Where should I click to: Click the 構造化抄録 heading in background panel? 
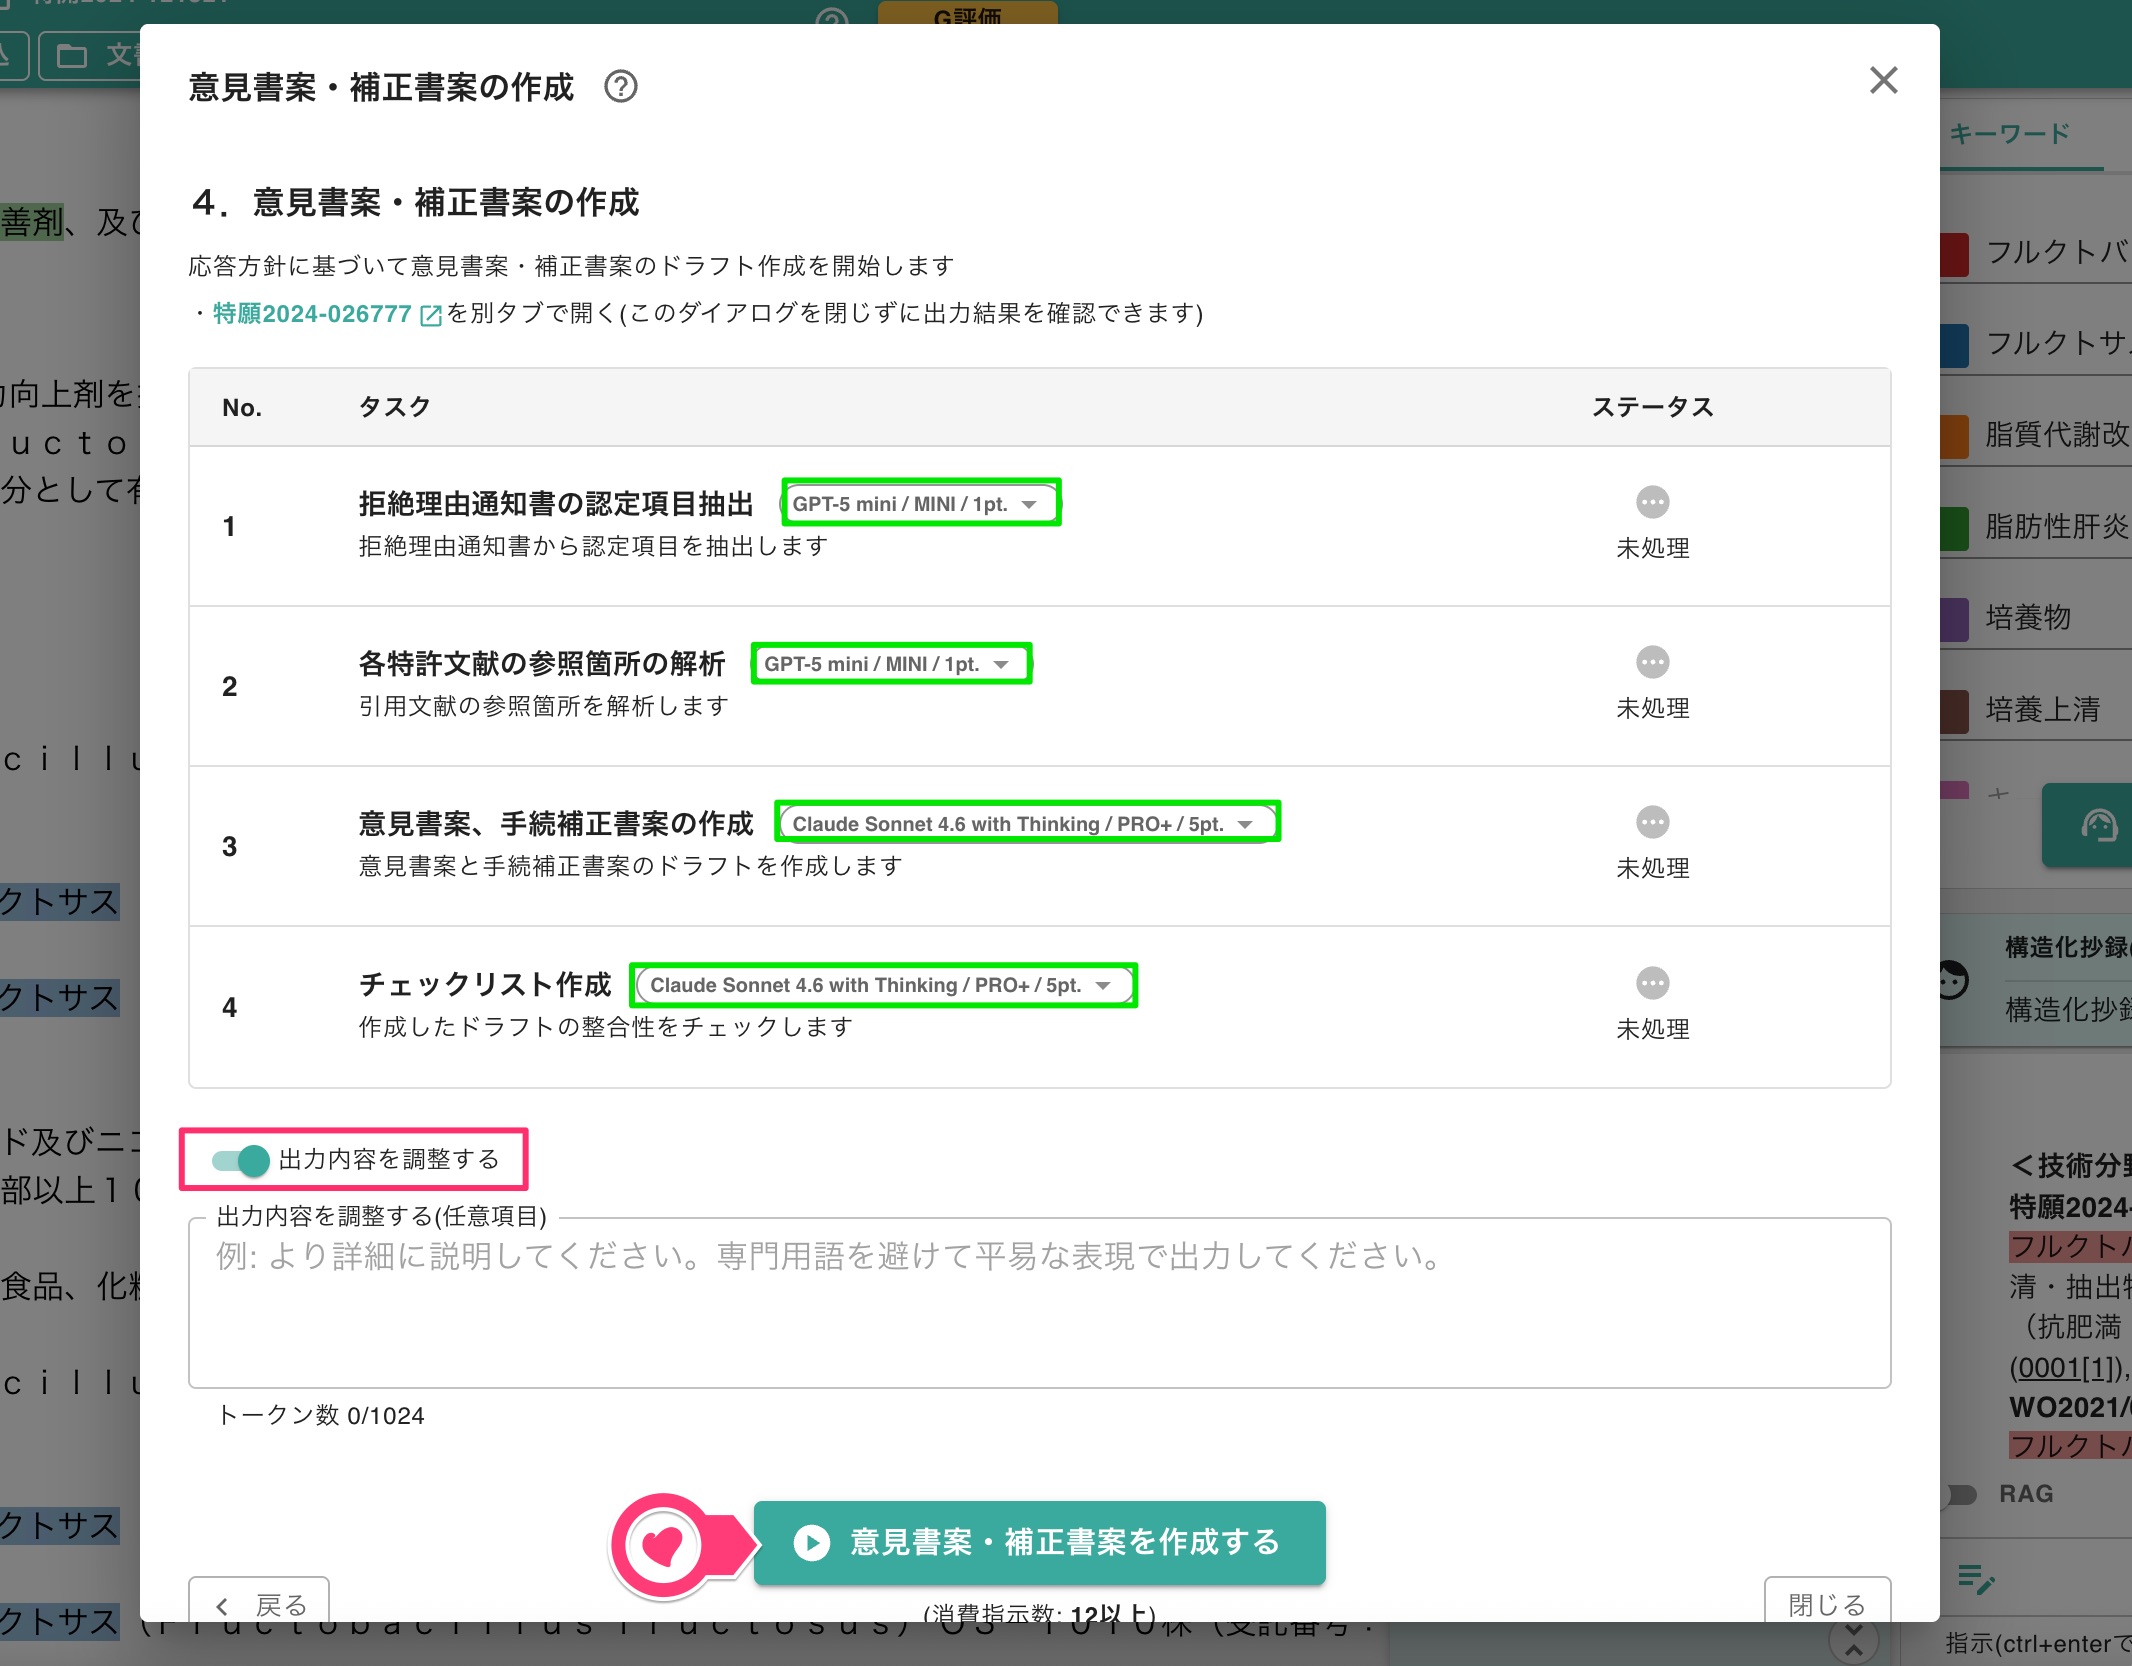pyautogui.click(x=2068, y=947)
